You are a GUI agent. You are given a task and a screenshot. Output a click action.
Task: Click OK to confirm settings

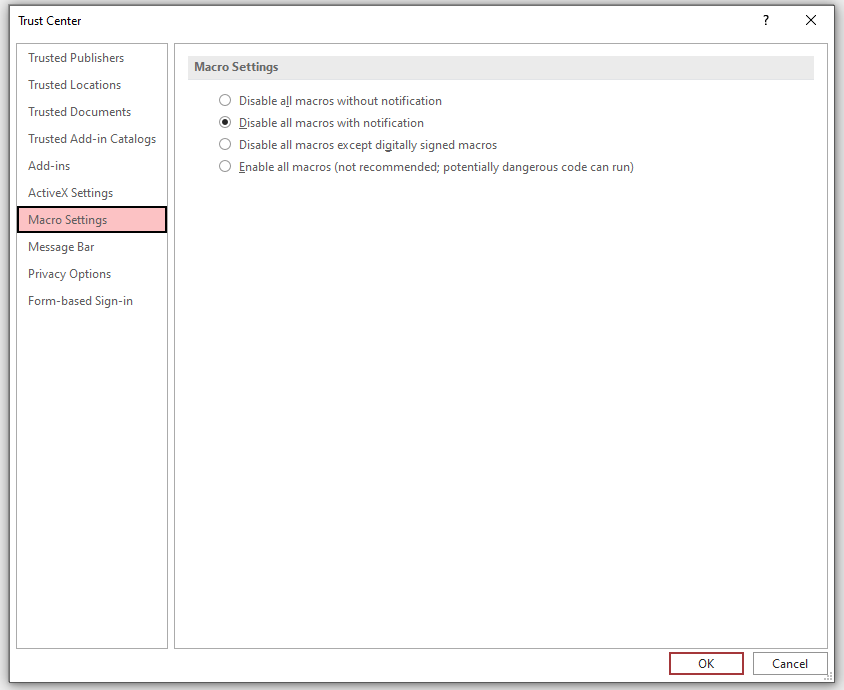tap(706, 664)
